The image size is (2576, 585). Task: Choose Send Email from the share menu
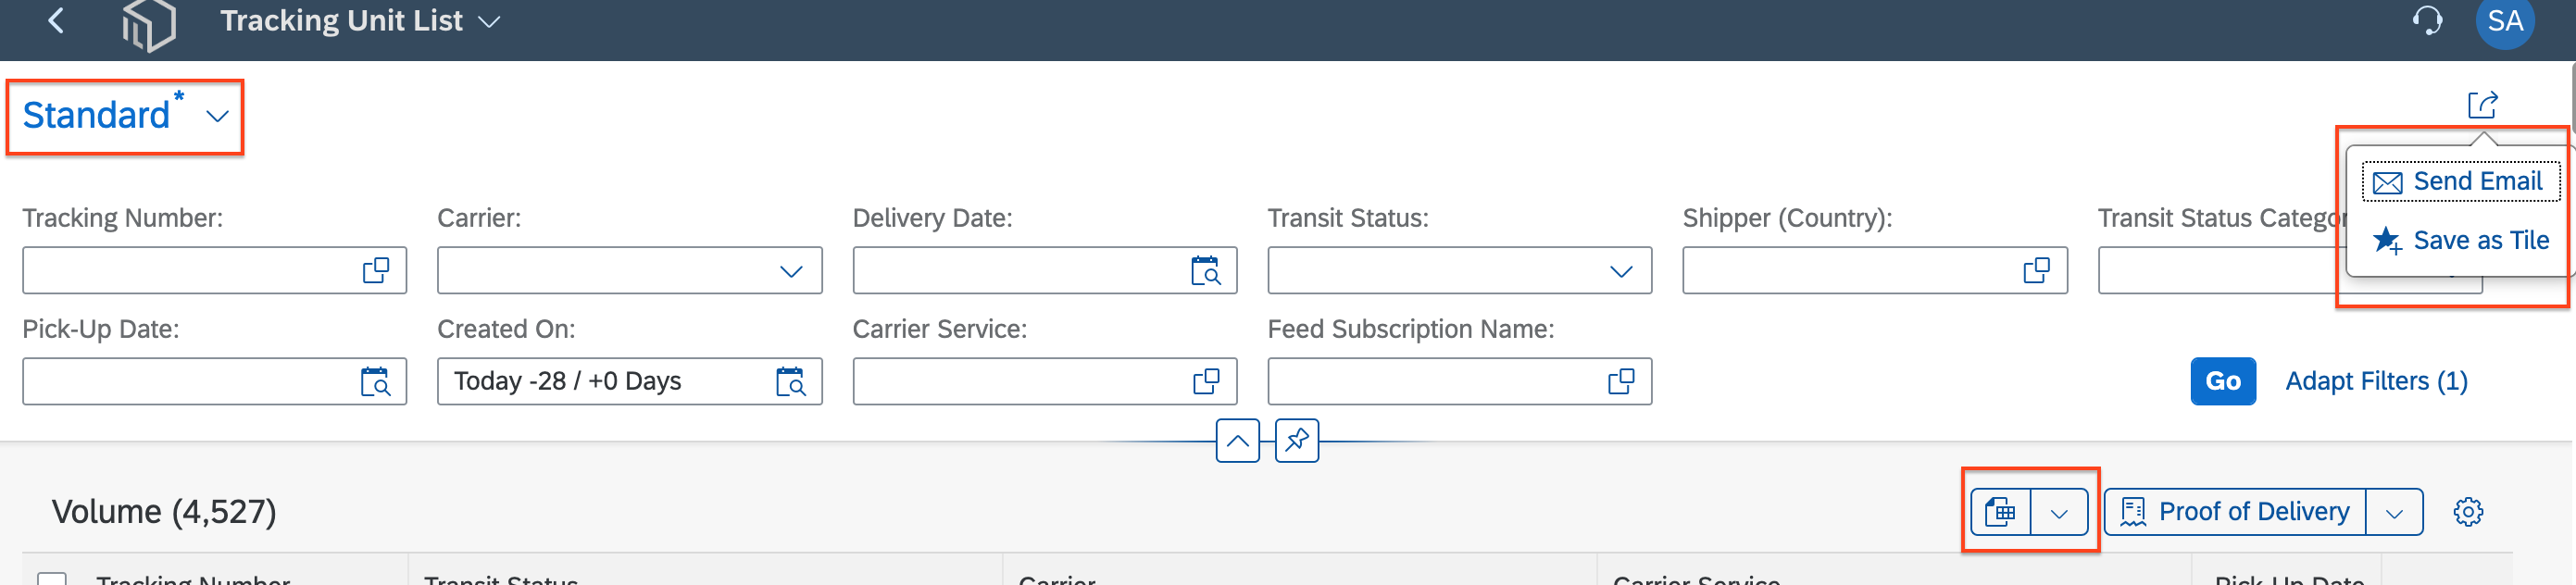(2458, 181)
